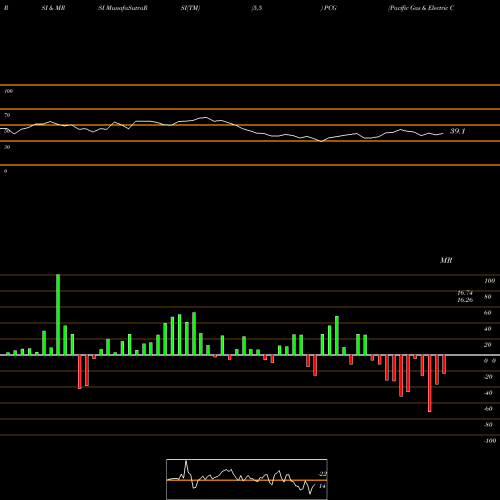Image resolution: width=500 pixels, height=500 pixels.
Task: Click the 16.74 value label
Action: pyautogui.click(x=465, y=293)
